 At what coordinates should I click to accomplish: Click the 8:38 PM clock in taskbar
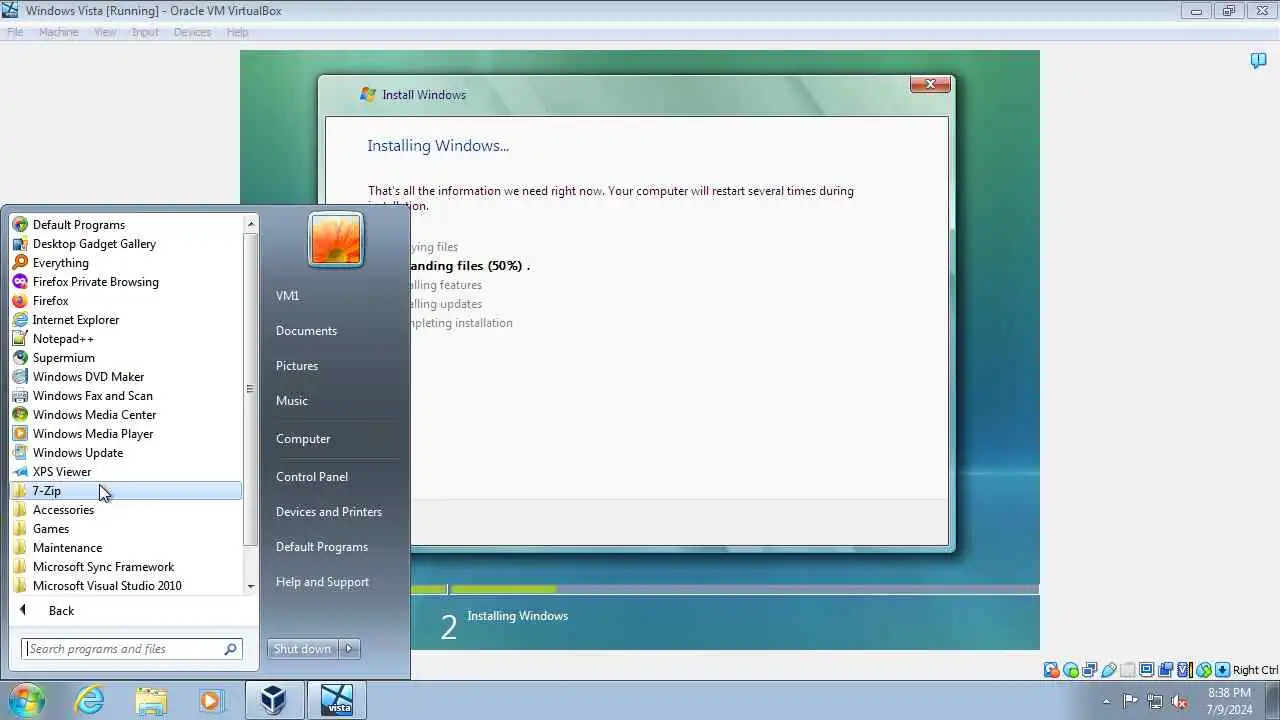point(1229,692)
